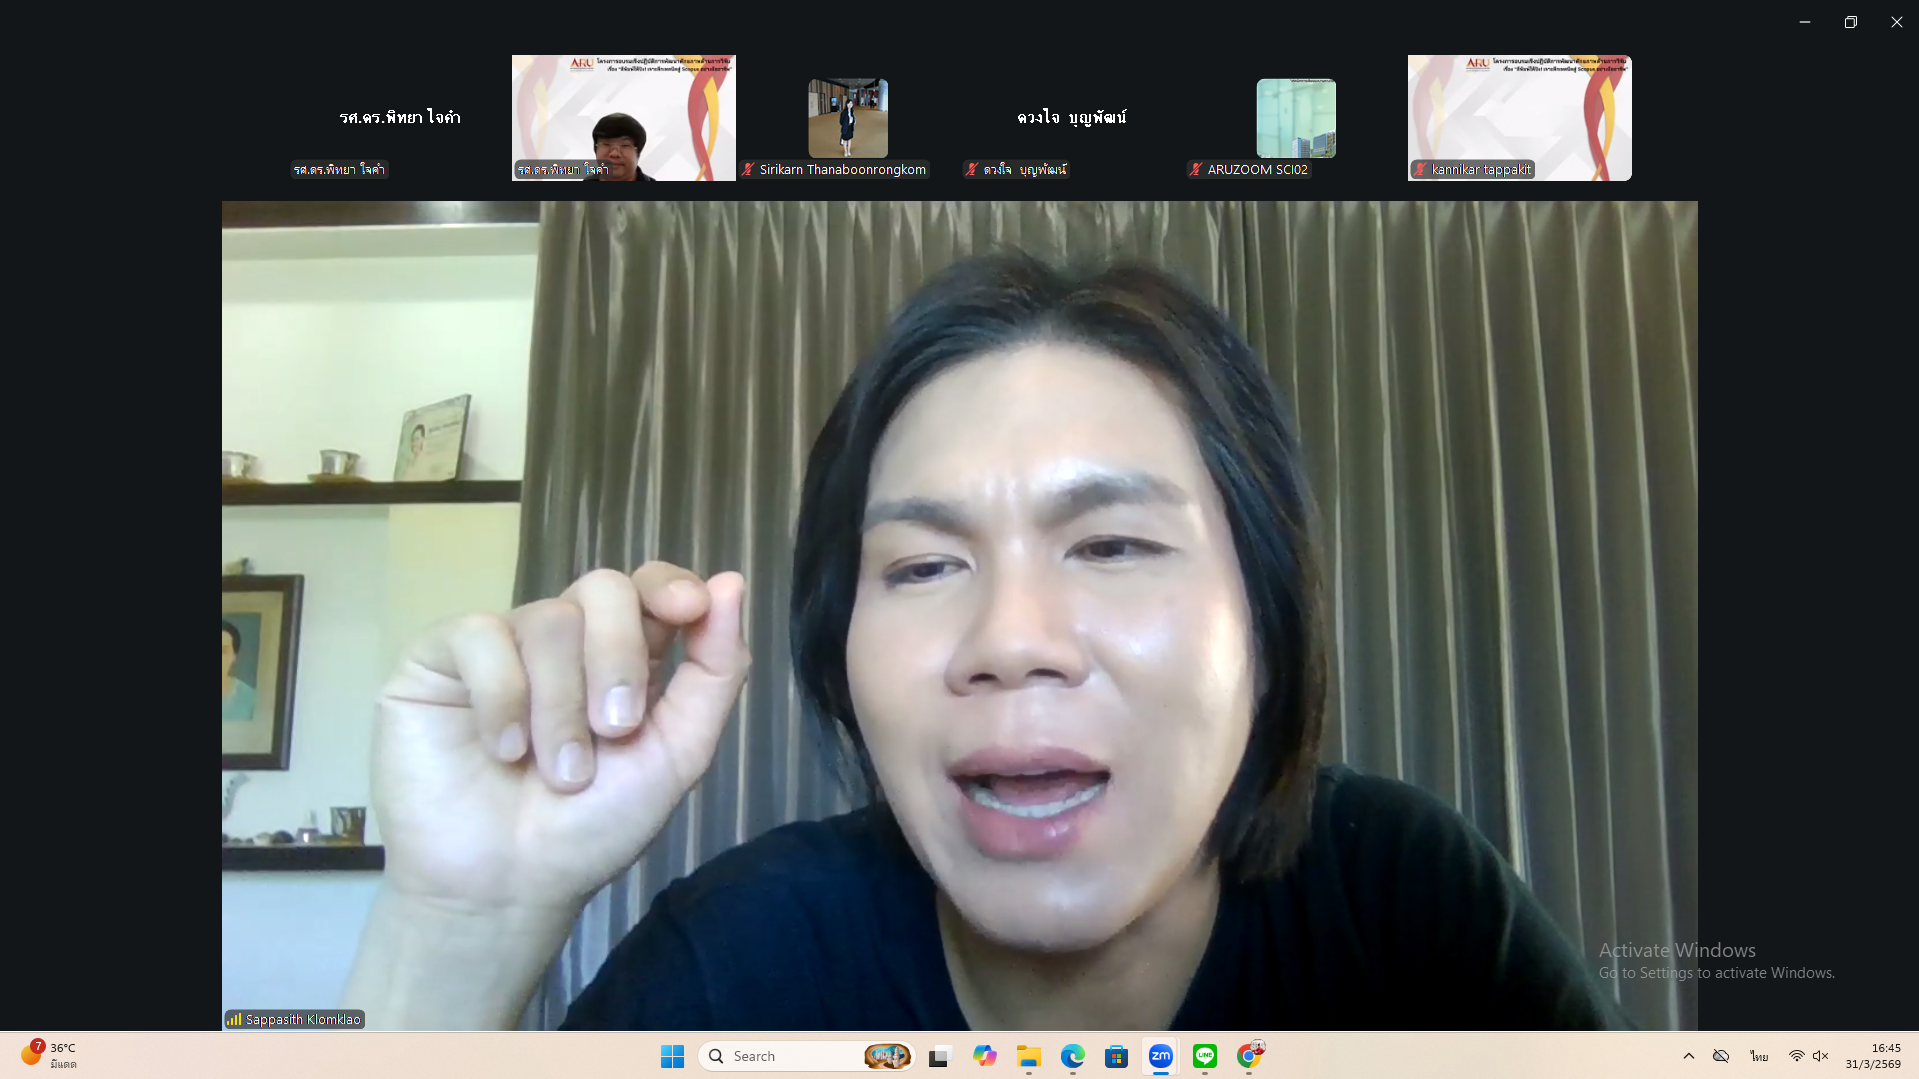1919x1079 pixels.
Task: Select the ARUZOOM SCI02 participant tile
Action: (1295, 118)
